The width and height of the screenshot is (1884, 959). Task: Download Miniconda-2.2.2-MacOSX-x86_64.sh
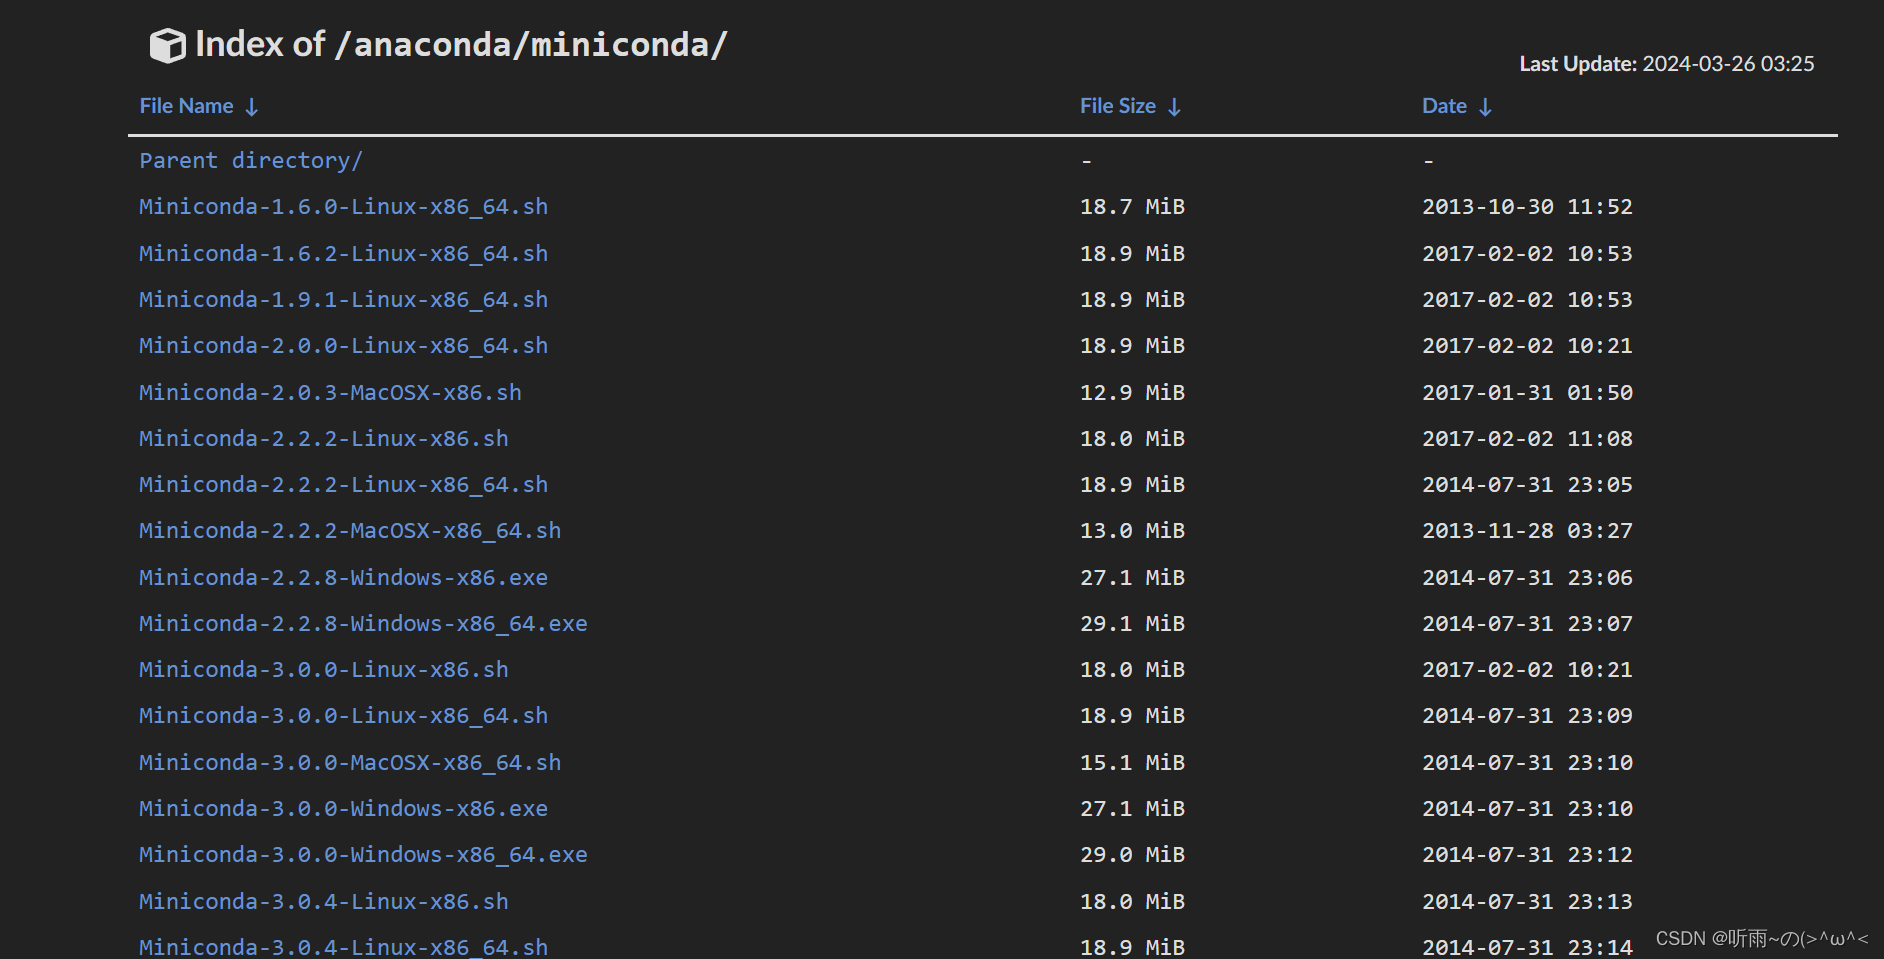click(349, 531)
